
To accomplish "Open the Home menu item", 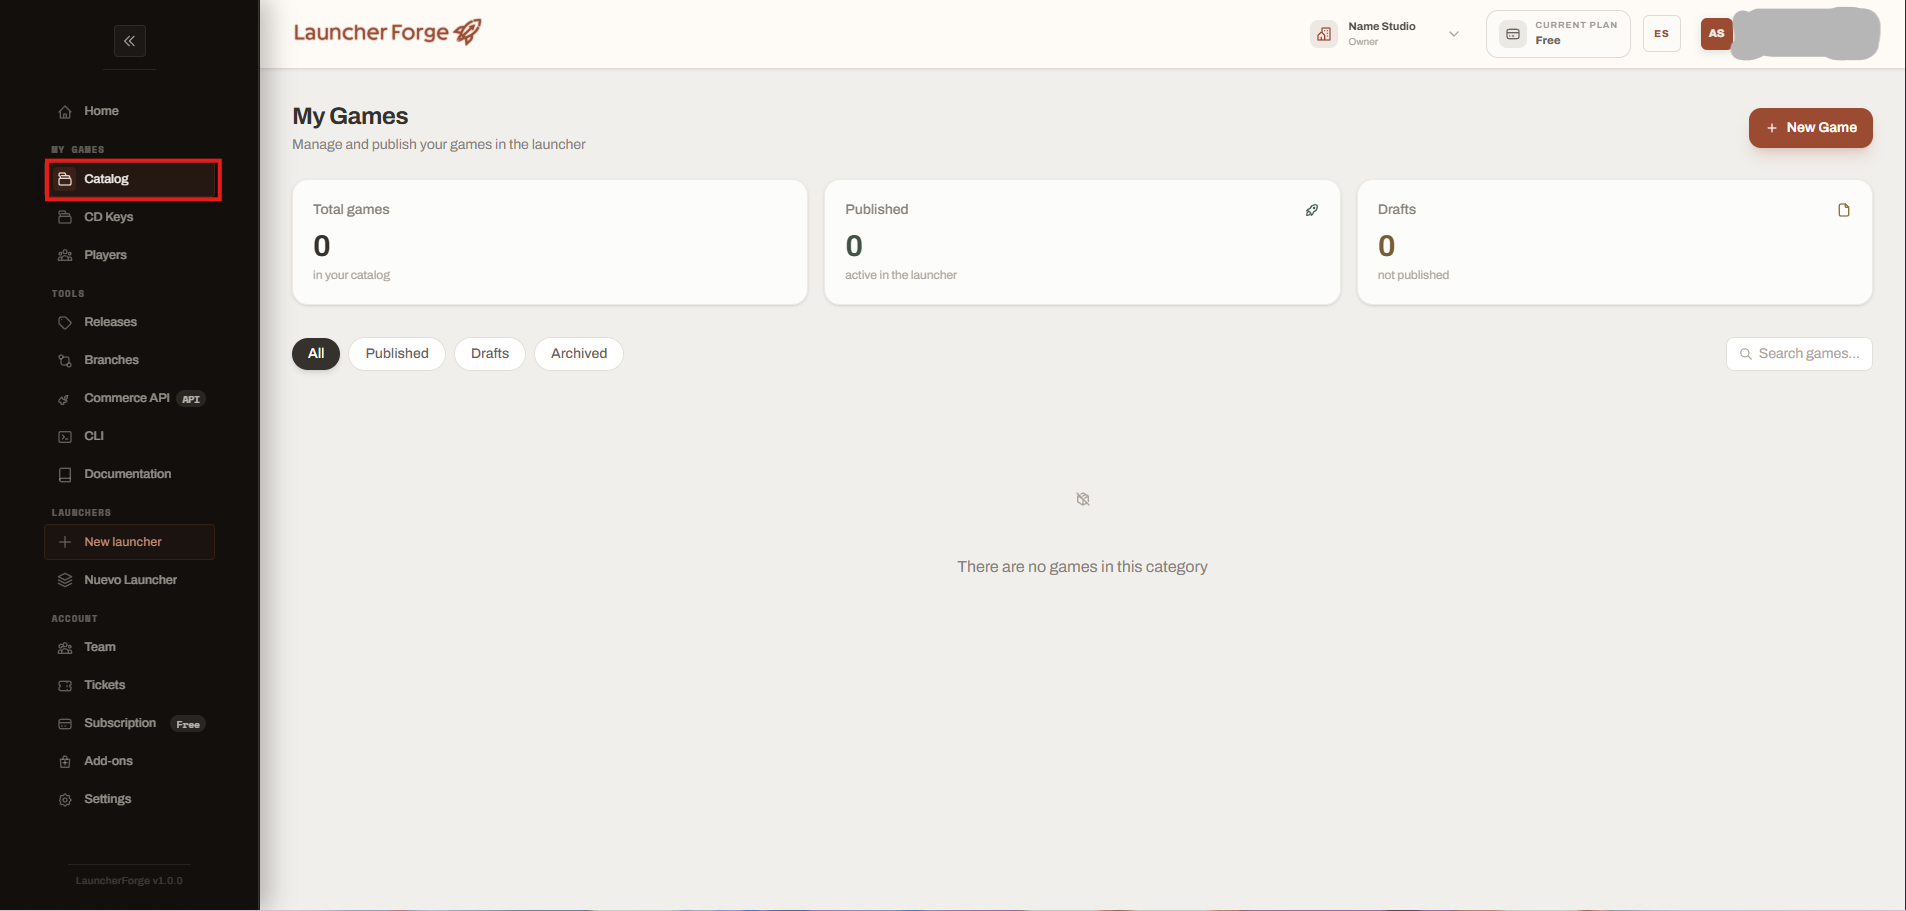I will coord(130,111).
